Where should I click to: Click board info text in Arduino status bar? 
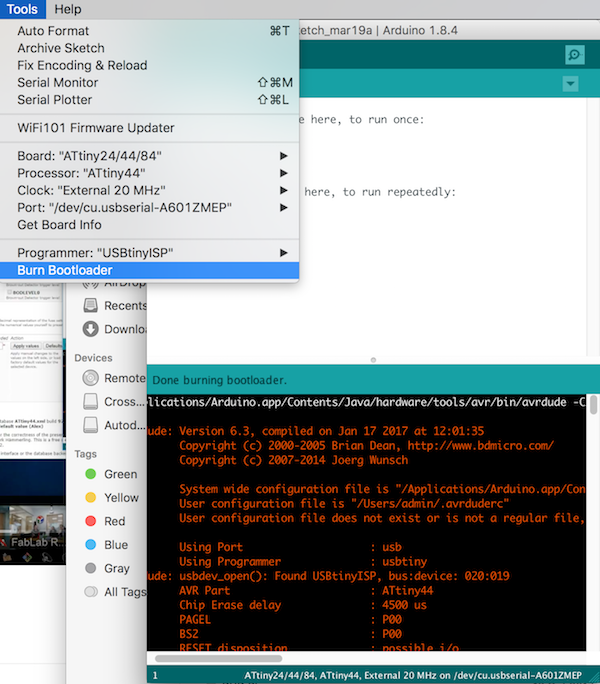click(x=413, y=675)
